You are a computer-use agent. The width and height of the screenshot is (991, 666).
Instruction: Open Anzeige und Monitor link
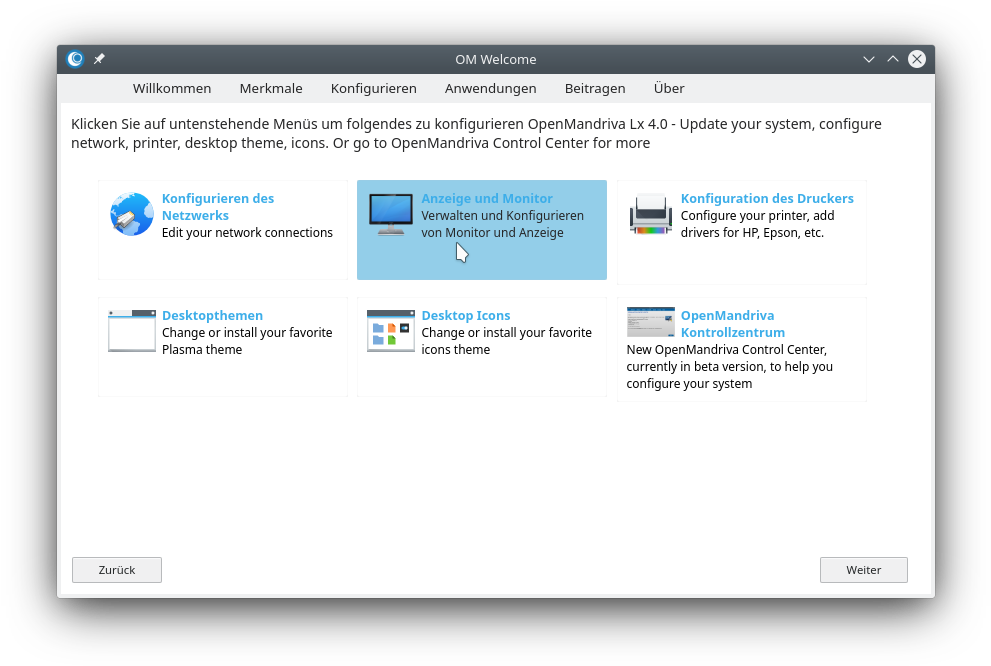[487, 198]
